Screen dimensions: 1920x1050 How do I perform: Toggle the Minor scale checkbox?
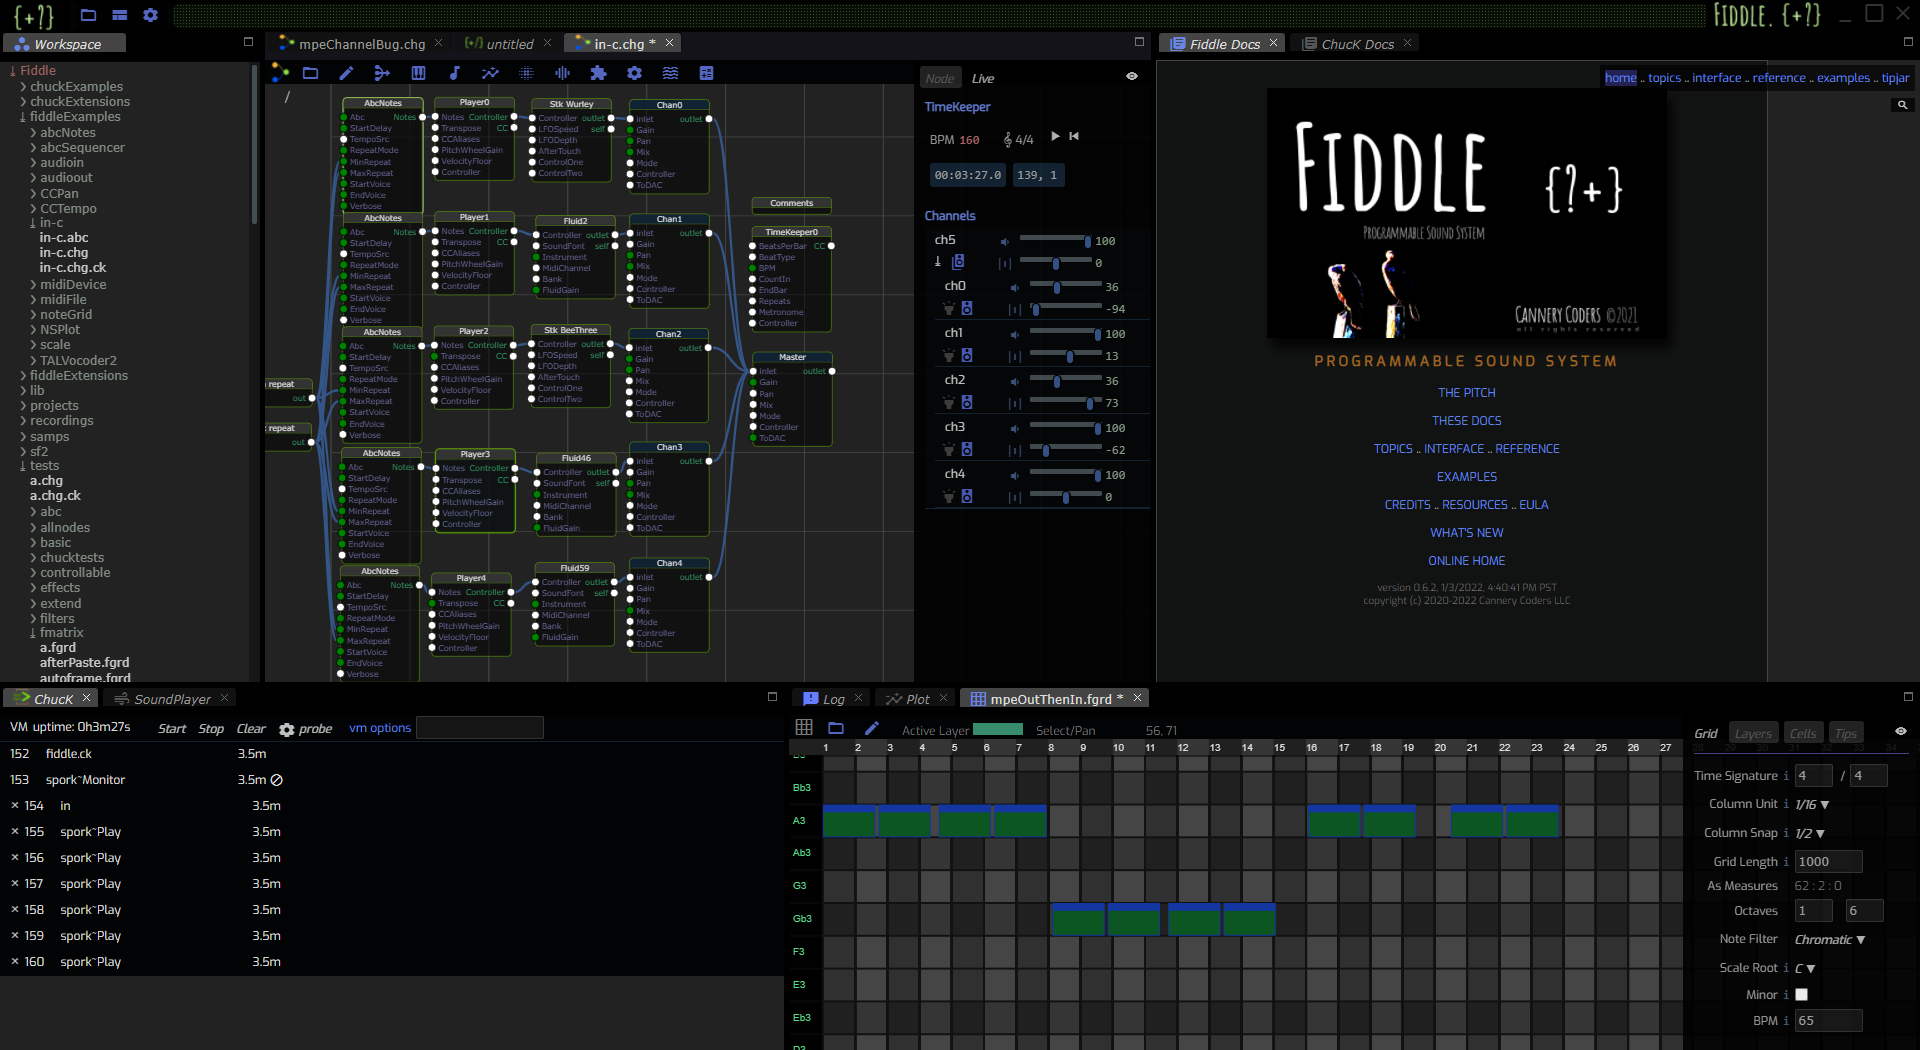(1801, 995)
